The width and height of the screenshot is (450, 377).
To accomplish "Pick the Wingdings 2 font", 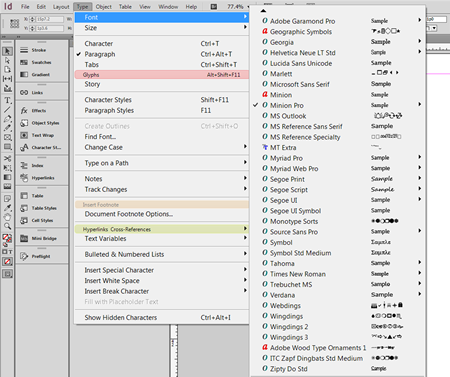I will (x=337, y=327).
